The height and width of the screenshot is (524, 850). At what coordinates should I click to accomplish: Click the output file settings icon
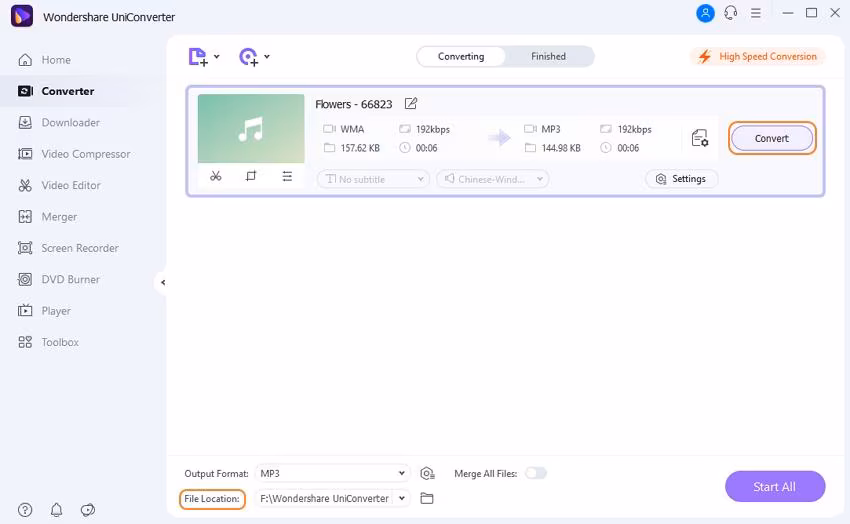pyautogui.click(x=700, y=138)
